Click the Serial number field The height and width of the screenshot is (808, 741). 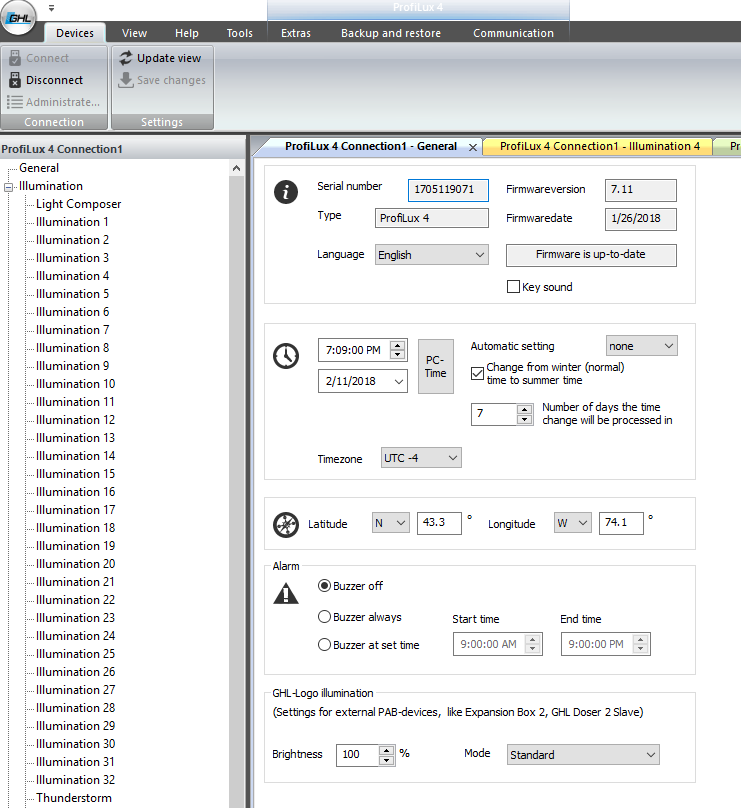448,190
